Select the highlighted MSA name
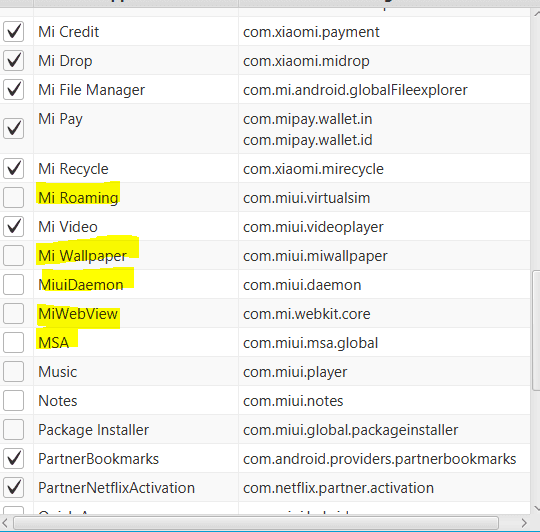 53,343
